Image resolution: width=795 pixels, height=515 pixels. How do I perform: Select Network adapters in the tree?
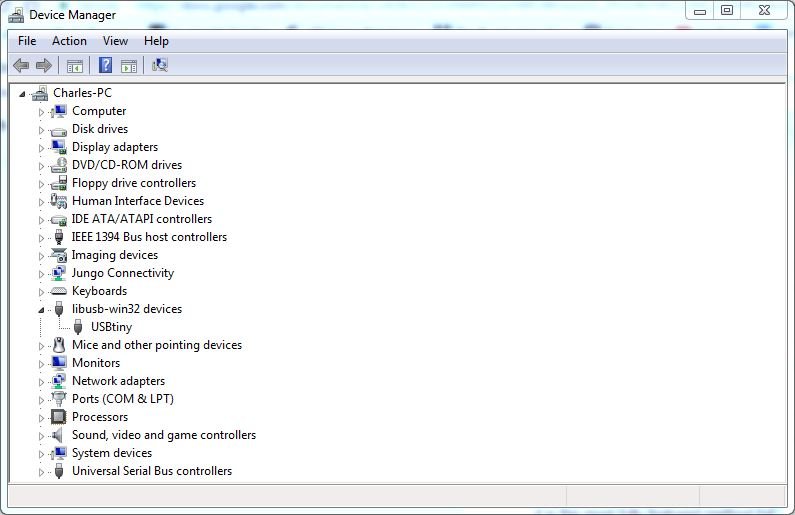(118, 381)
